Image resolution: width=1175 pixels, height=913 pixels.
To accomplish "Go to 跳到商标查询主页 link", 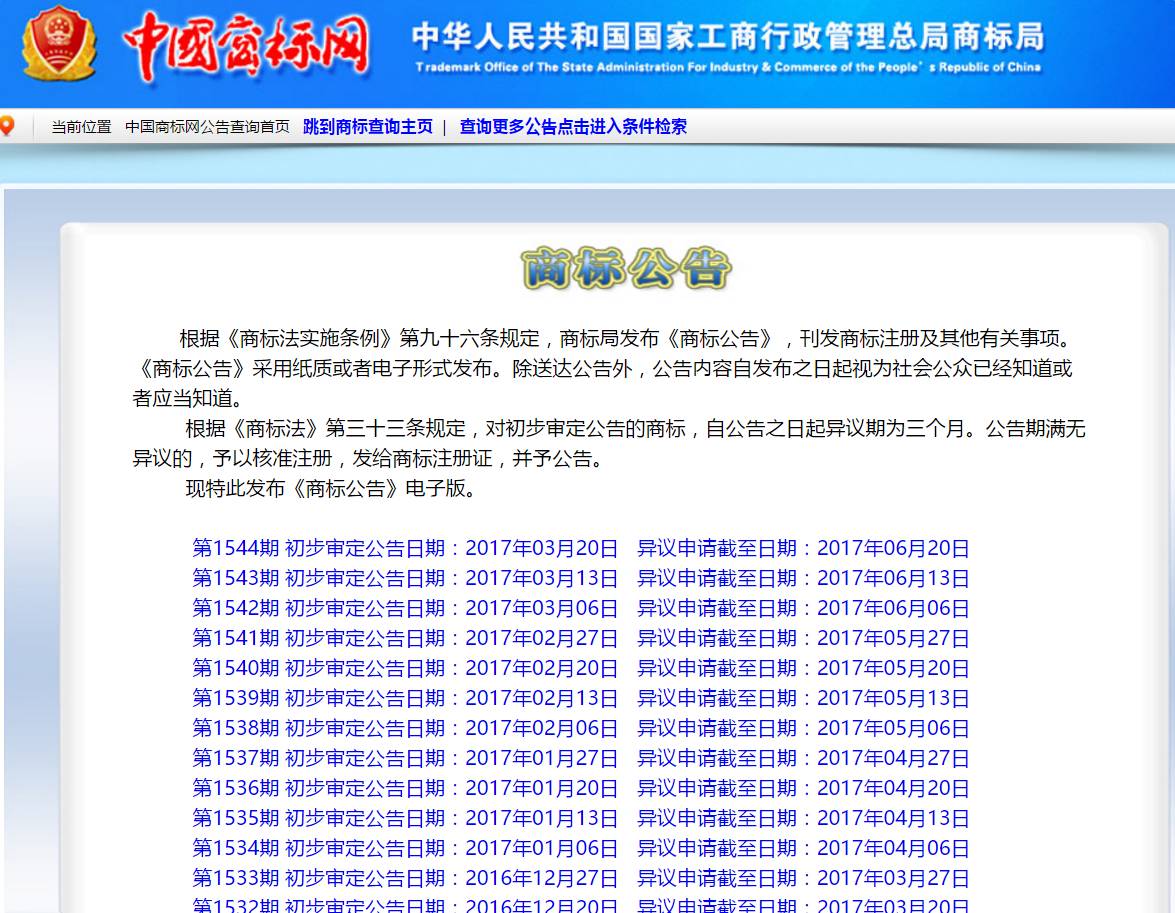I will coord(368,127).
